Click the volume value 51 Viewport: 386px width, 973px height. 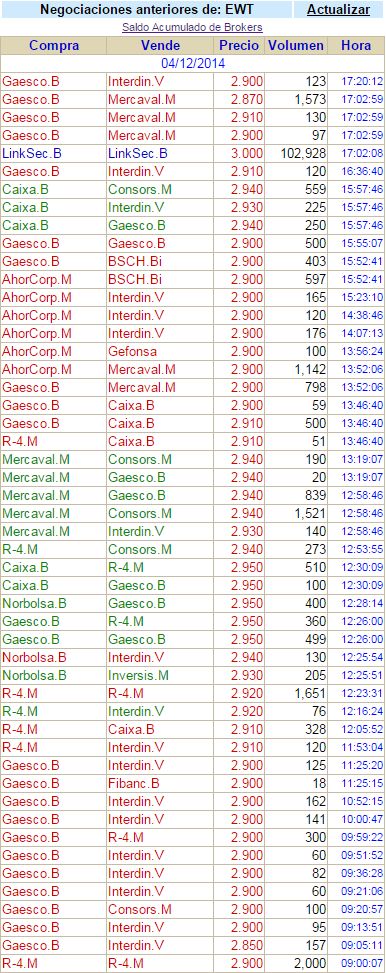coord(320,441)
